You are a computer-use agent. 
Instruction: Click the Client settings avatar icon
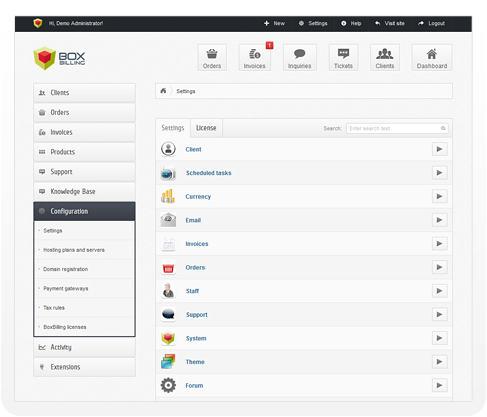pos(168,149)
